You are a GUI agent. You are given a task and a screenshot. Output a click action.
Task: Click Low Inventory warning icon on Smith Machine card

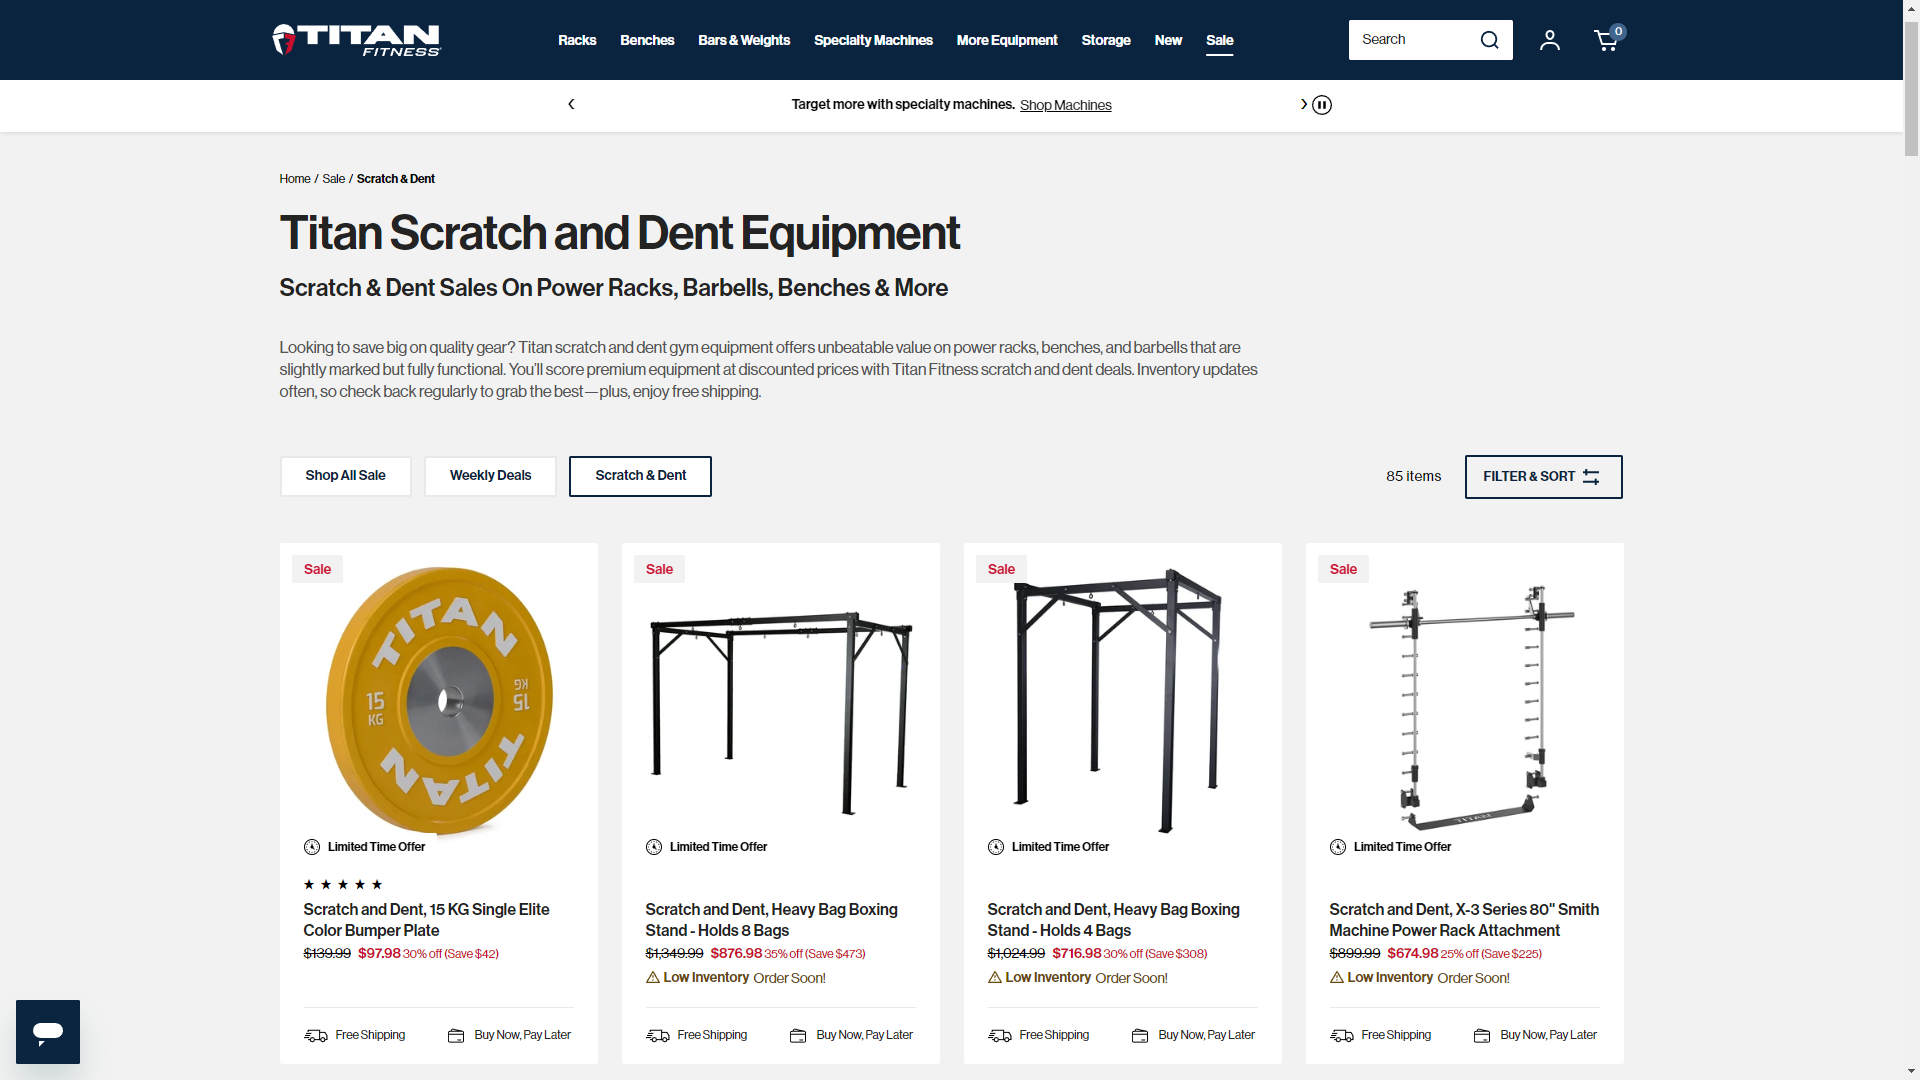[1336, 977]
